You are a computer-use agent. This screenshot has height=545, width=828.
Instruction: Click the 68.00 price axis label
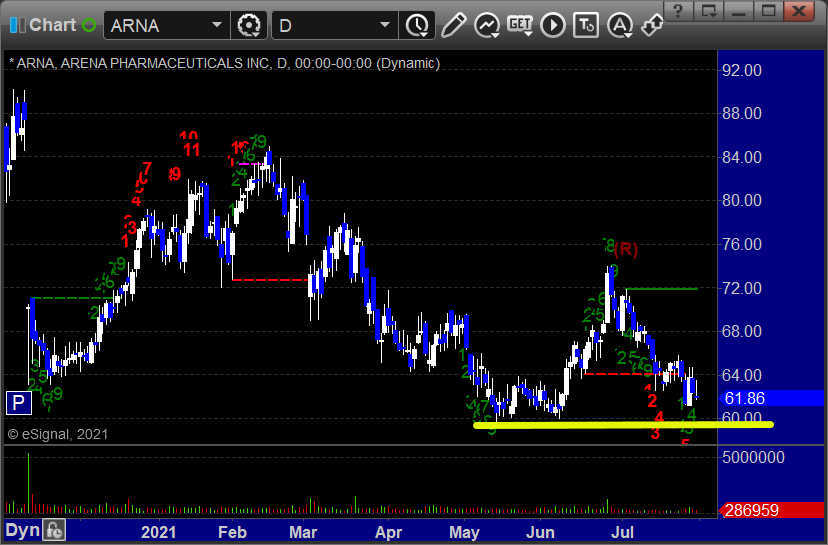(x=741, y=332)
